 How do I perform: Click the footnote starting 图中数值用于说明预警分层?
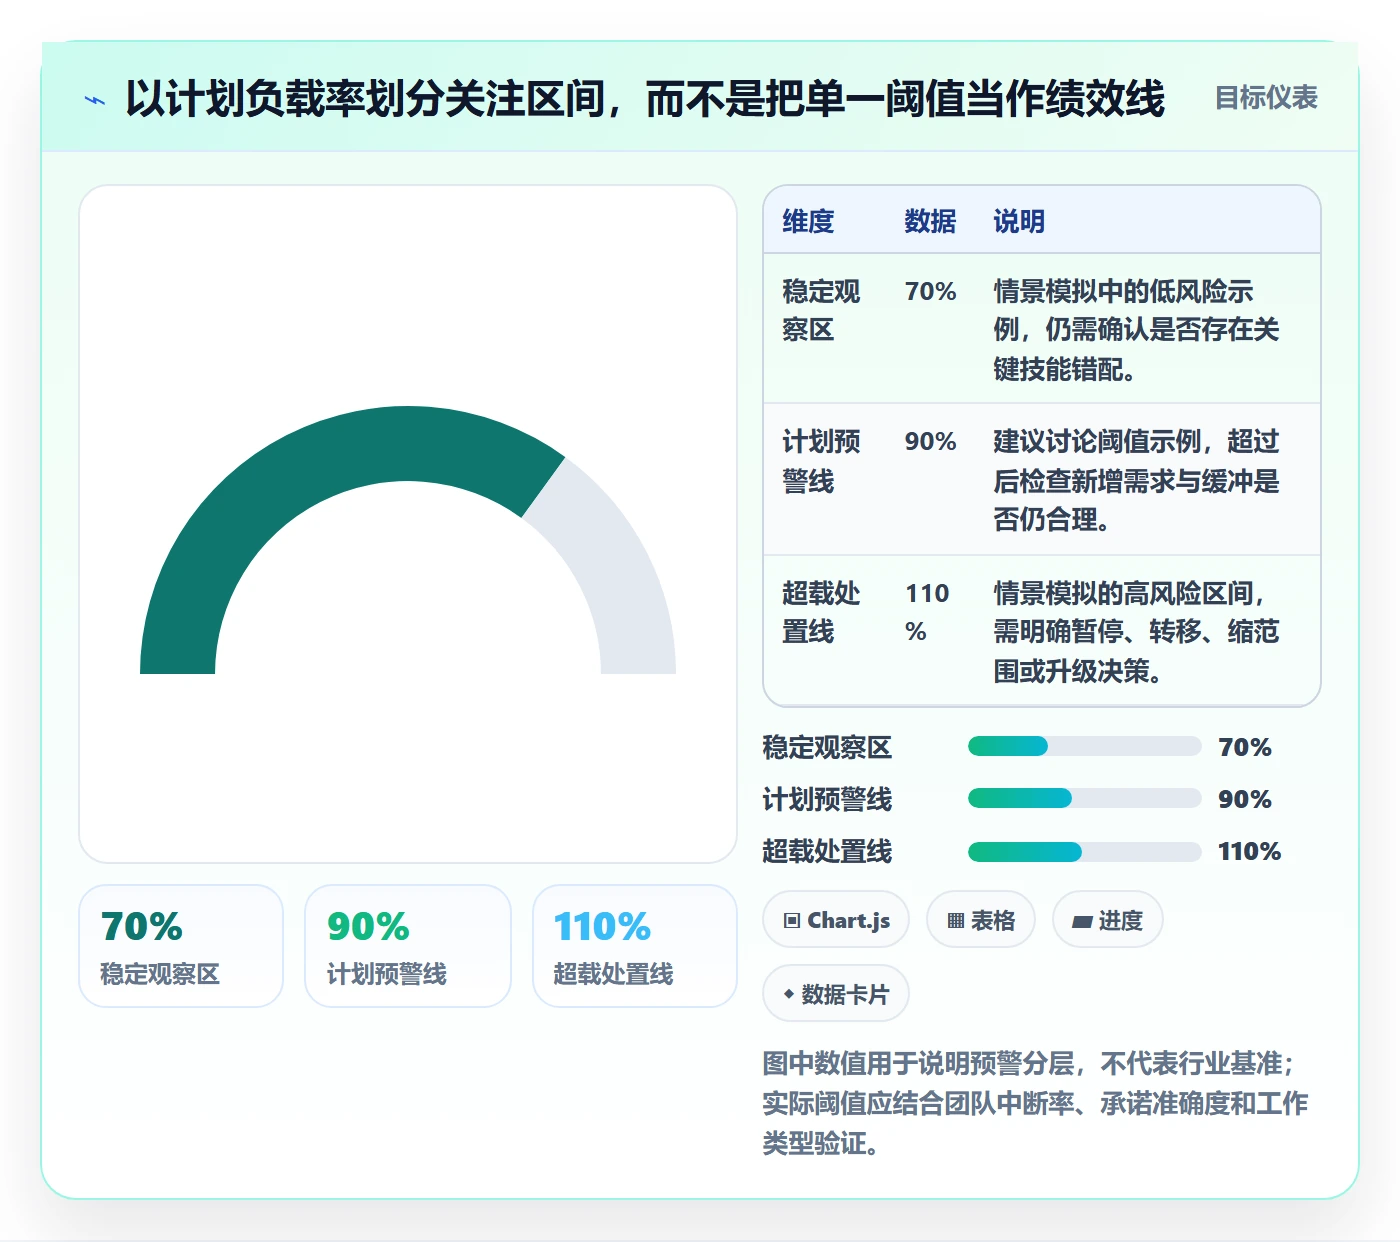point(1035,1103)
